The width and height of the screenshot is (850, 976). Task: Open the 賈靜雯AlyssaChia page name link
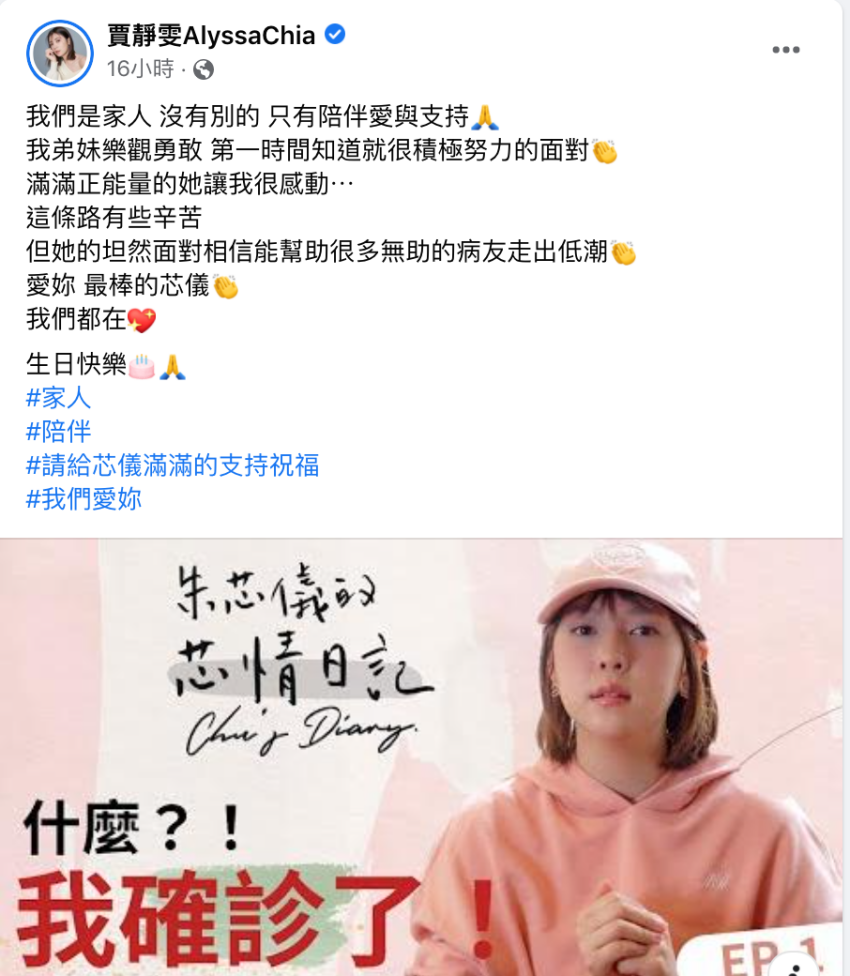(211, 35)
